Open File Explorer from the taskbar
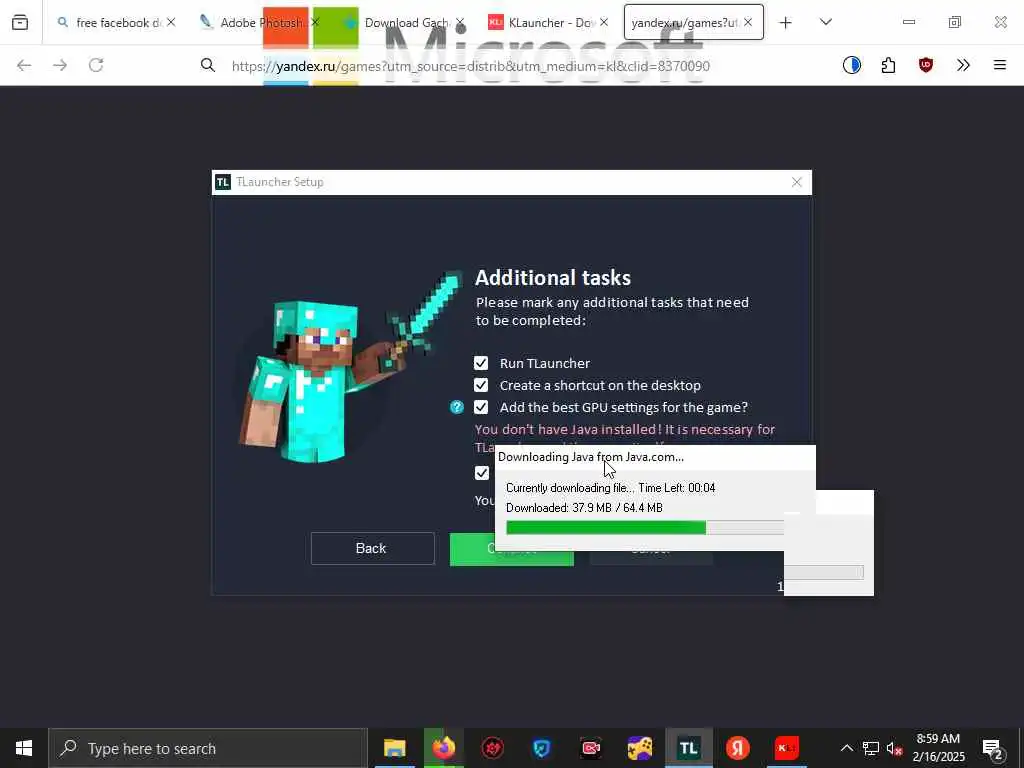 pos(394,748)
